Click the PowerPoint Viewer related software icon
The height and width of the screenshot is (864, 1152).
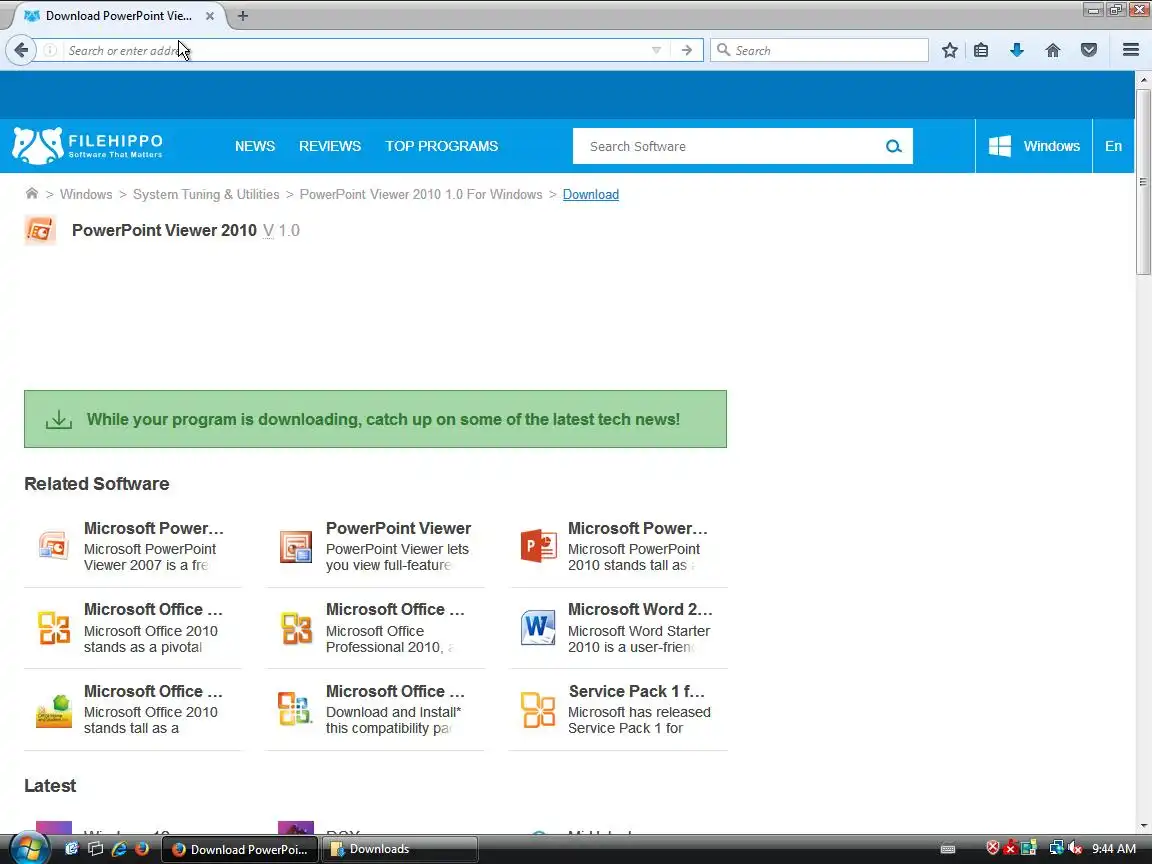click(x=295, y=546)
